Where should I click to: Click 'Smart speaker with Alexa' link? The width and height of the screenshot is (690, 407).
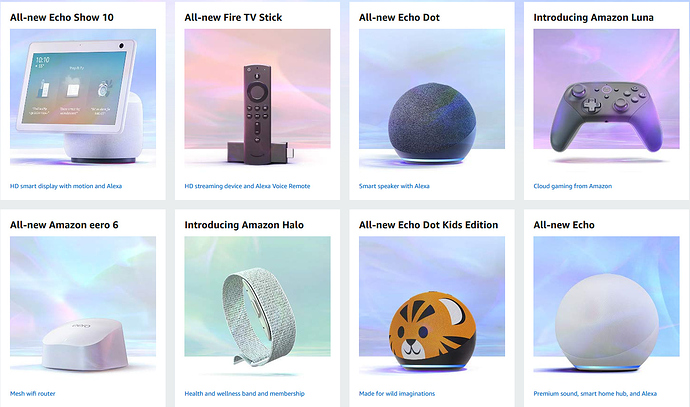pos(394,186)
